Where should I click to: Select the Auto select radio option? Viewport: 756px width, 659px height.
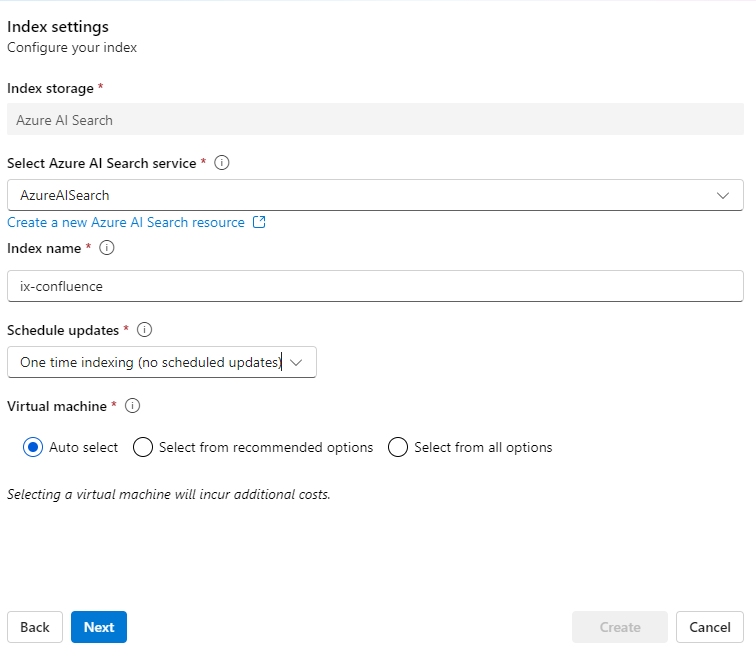pos(33,447)
